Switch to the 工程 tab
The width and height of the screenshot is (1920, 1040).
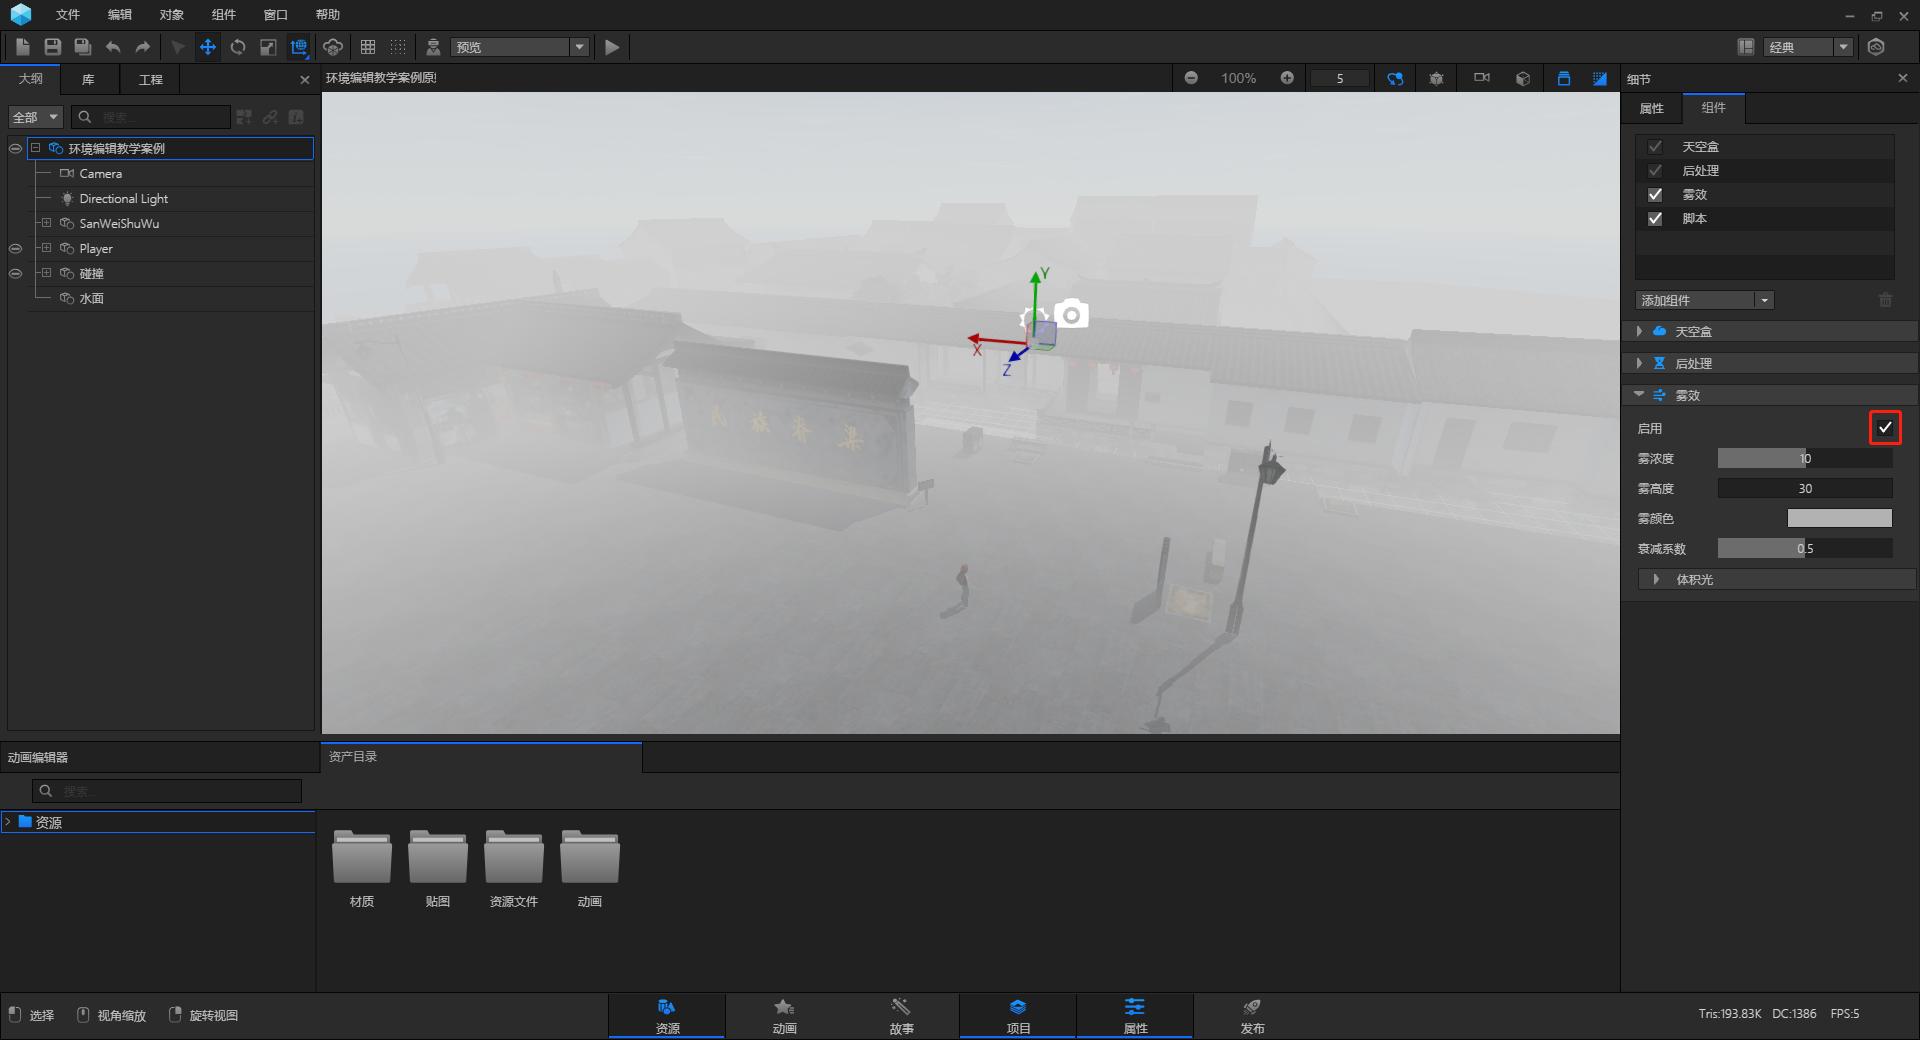tap(151, 79)
